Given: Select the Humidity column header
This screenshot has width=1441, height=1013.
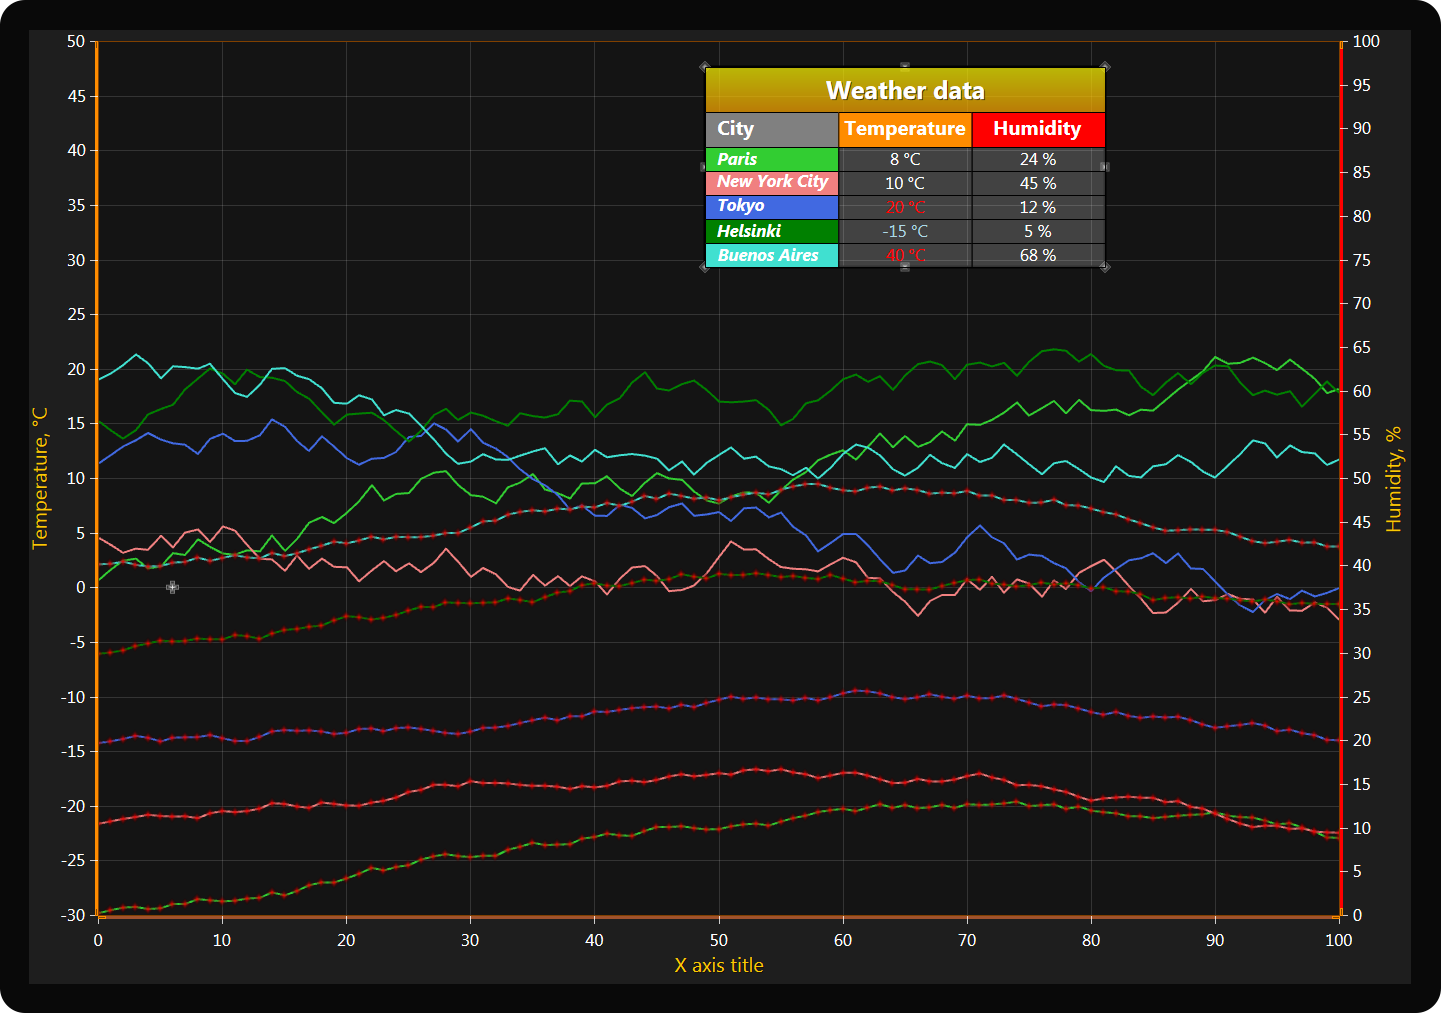Looking at the screenshot, I should pyautogui.click(x=1037, y=129).
